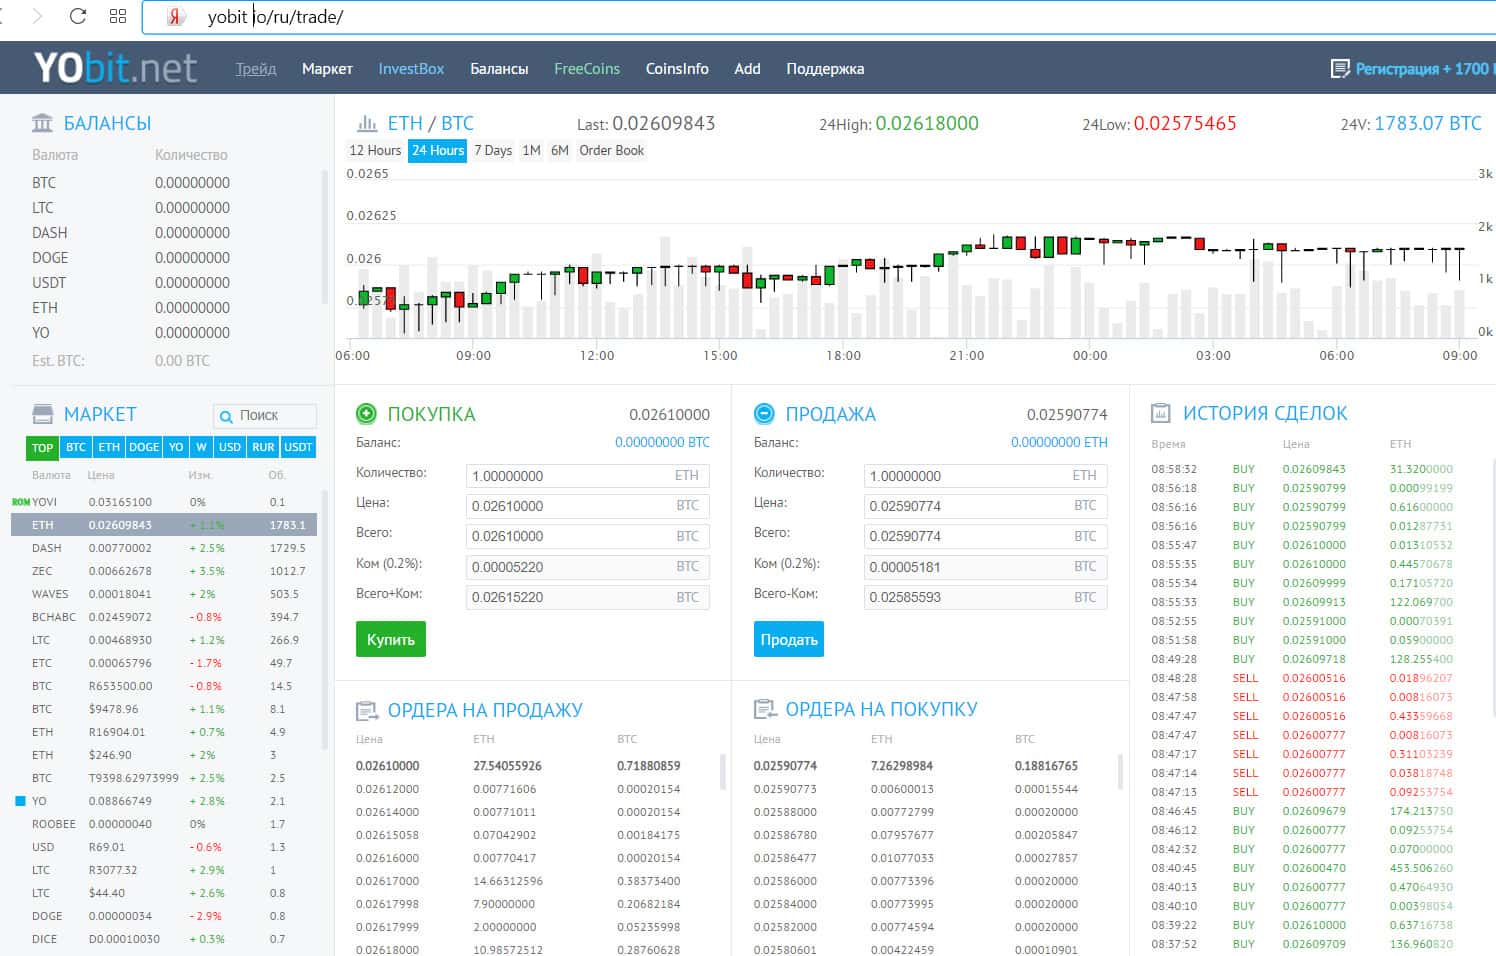The height and width of the screenshot is (956, 1496).
Task: Click the browser reload icon
Action: pyautogui.click(x=78, y=16)
